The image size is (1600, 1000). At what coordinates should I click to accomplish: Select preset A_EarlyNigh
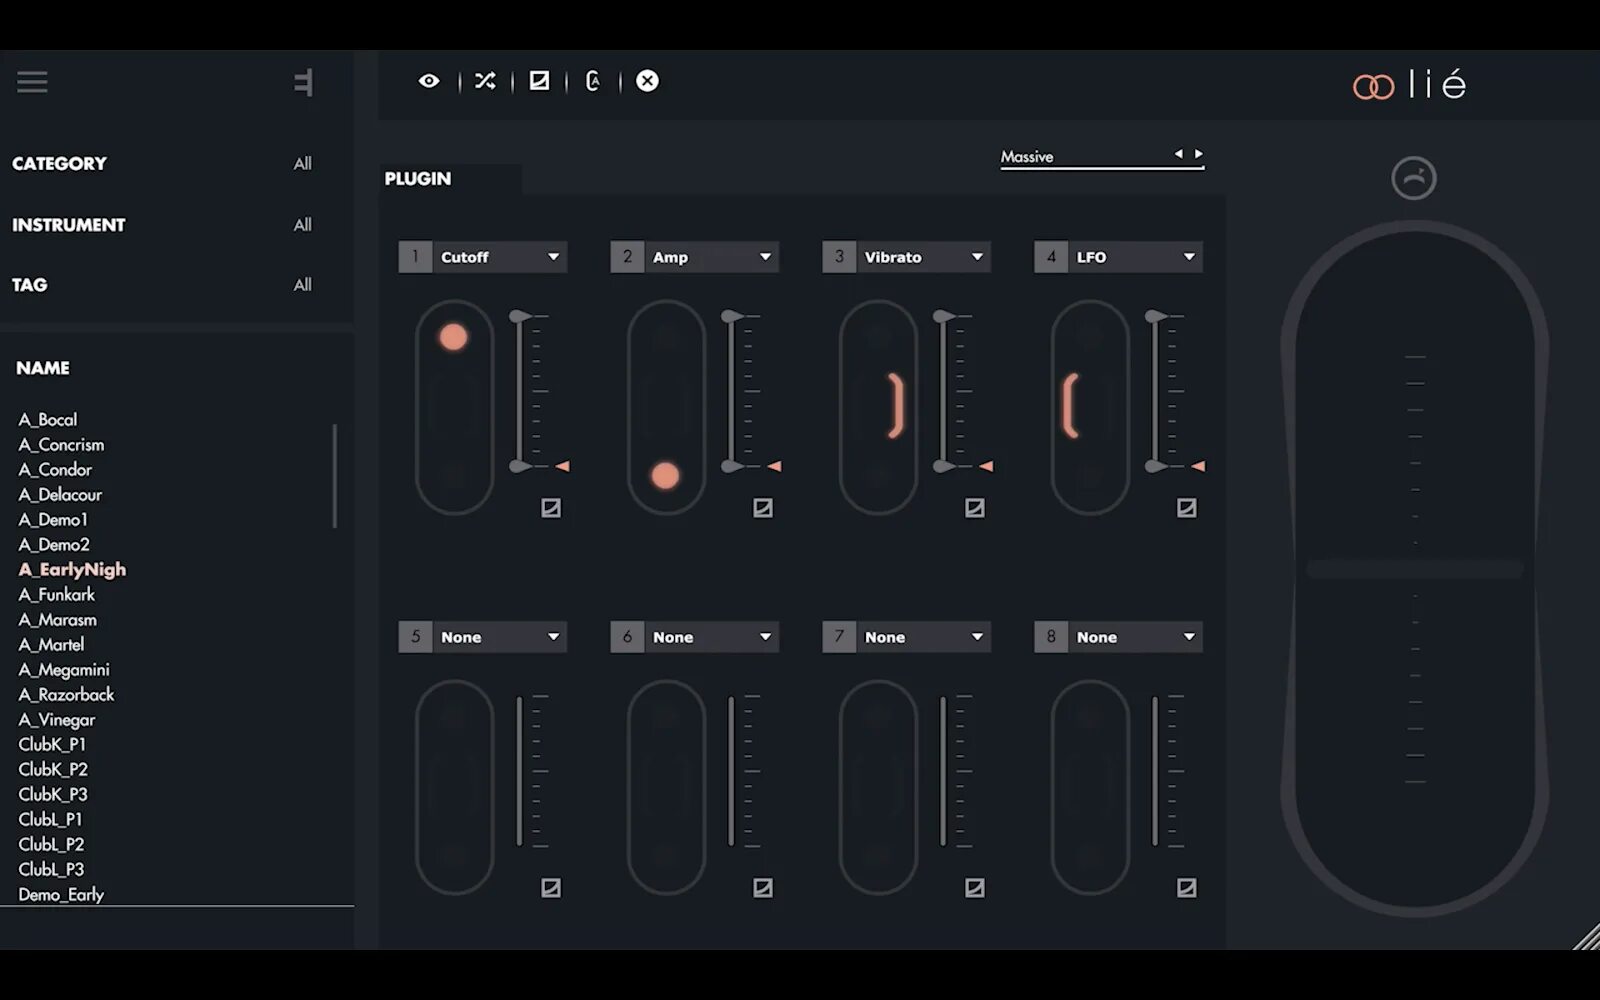(72, 570)
